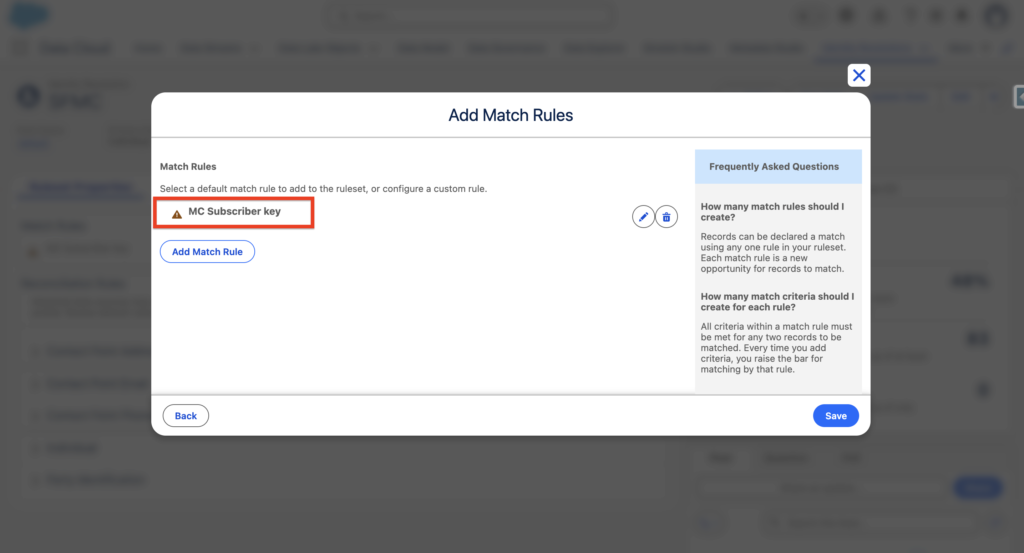Screen dimensions: 1024x553
Task: Delete the MC Subscriber key match rule
Action: click(x=666, y=217)
